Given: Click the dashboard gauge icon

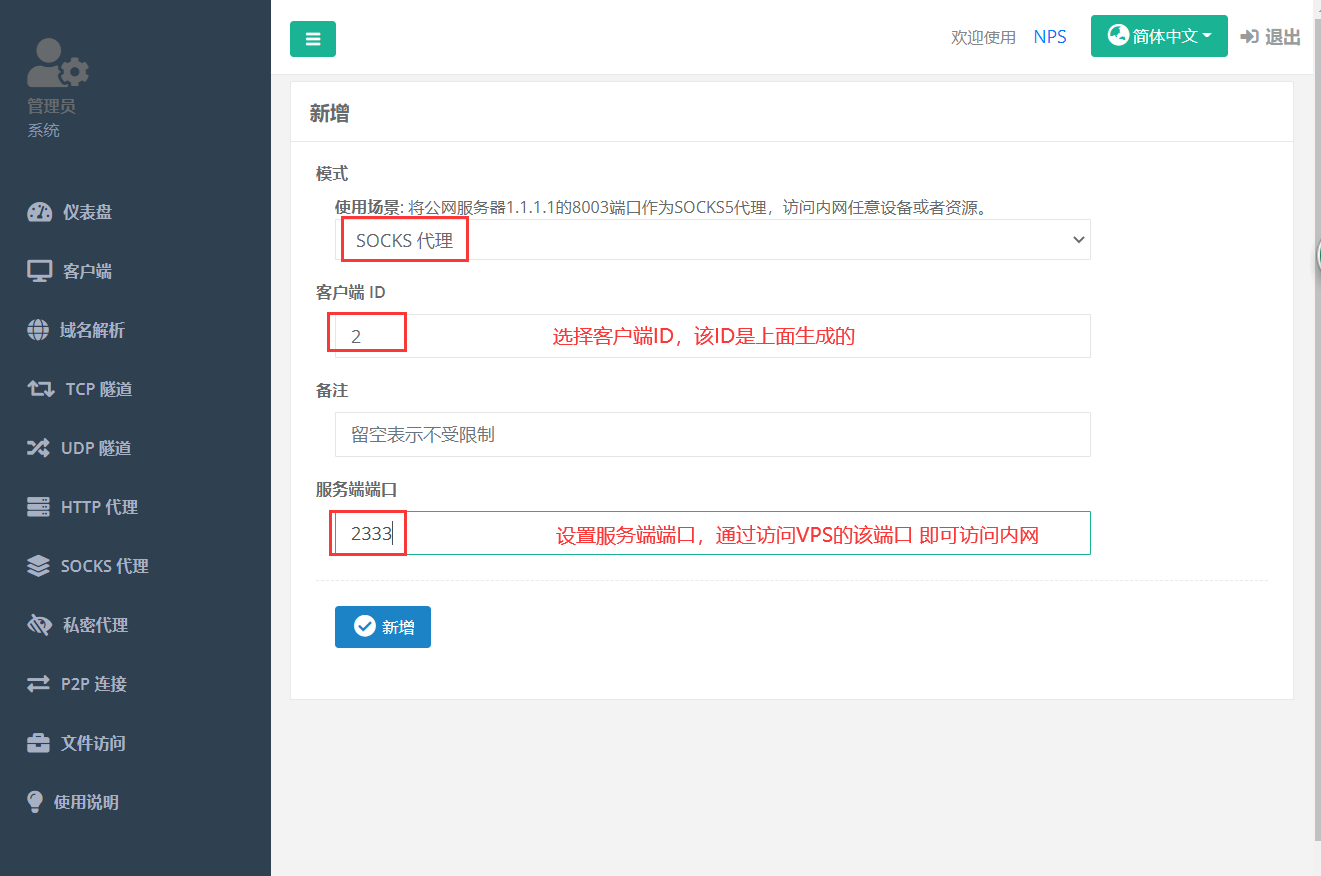Looking at the screenshot, I should click(x=39, y=212).
